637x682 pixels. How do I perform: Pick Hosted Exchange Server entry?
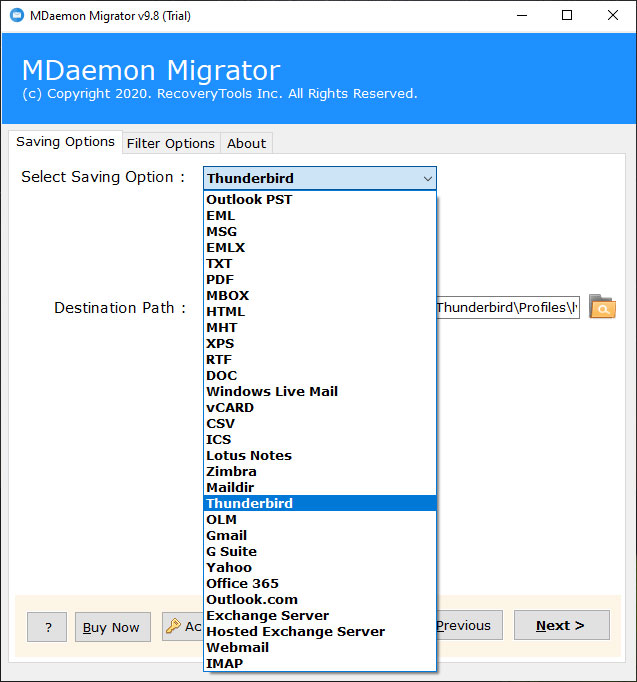point(320,632)
